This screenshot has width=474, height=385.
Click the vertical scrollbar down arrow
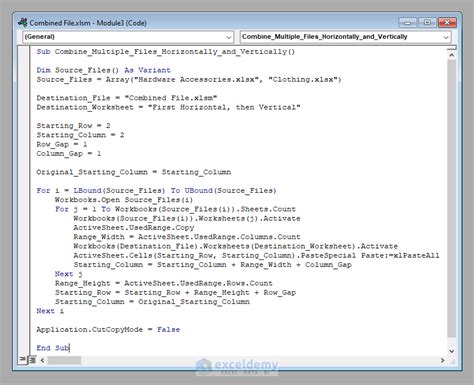tap(452, 351)
